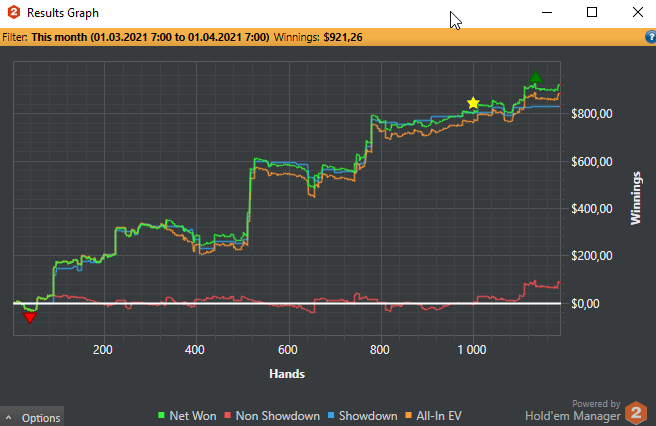The image size is (656, 426).
Task: Toggle the Non Showdown legend series
Action: 272,416
